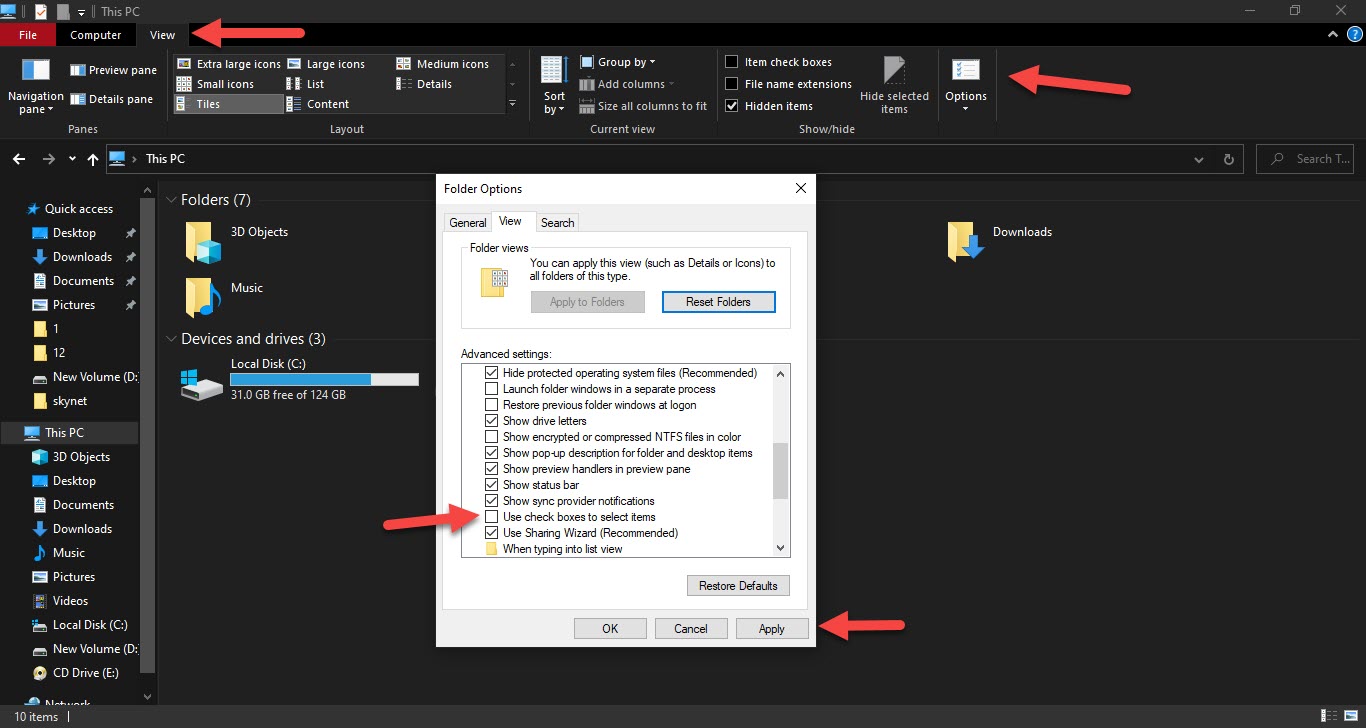Switch to the General tab

coord(467,223)
